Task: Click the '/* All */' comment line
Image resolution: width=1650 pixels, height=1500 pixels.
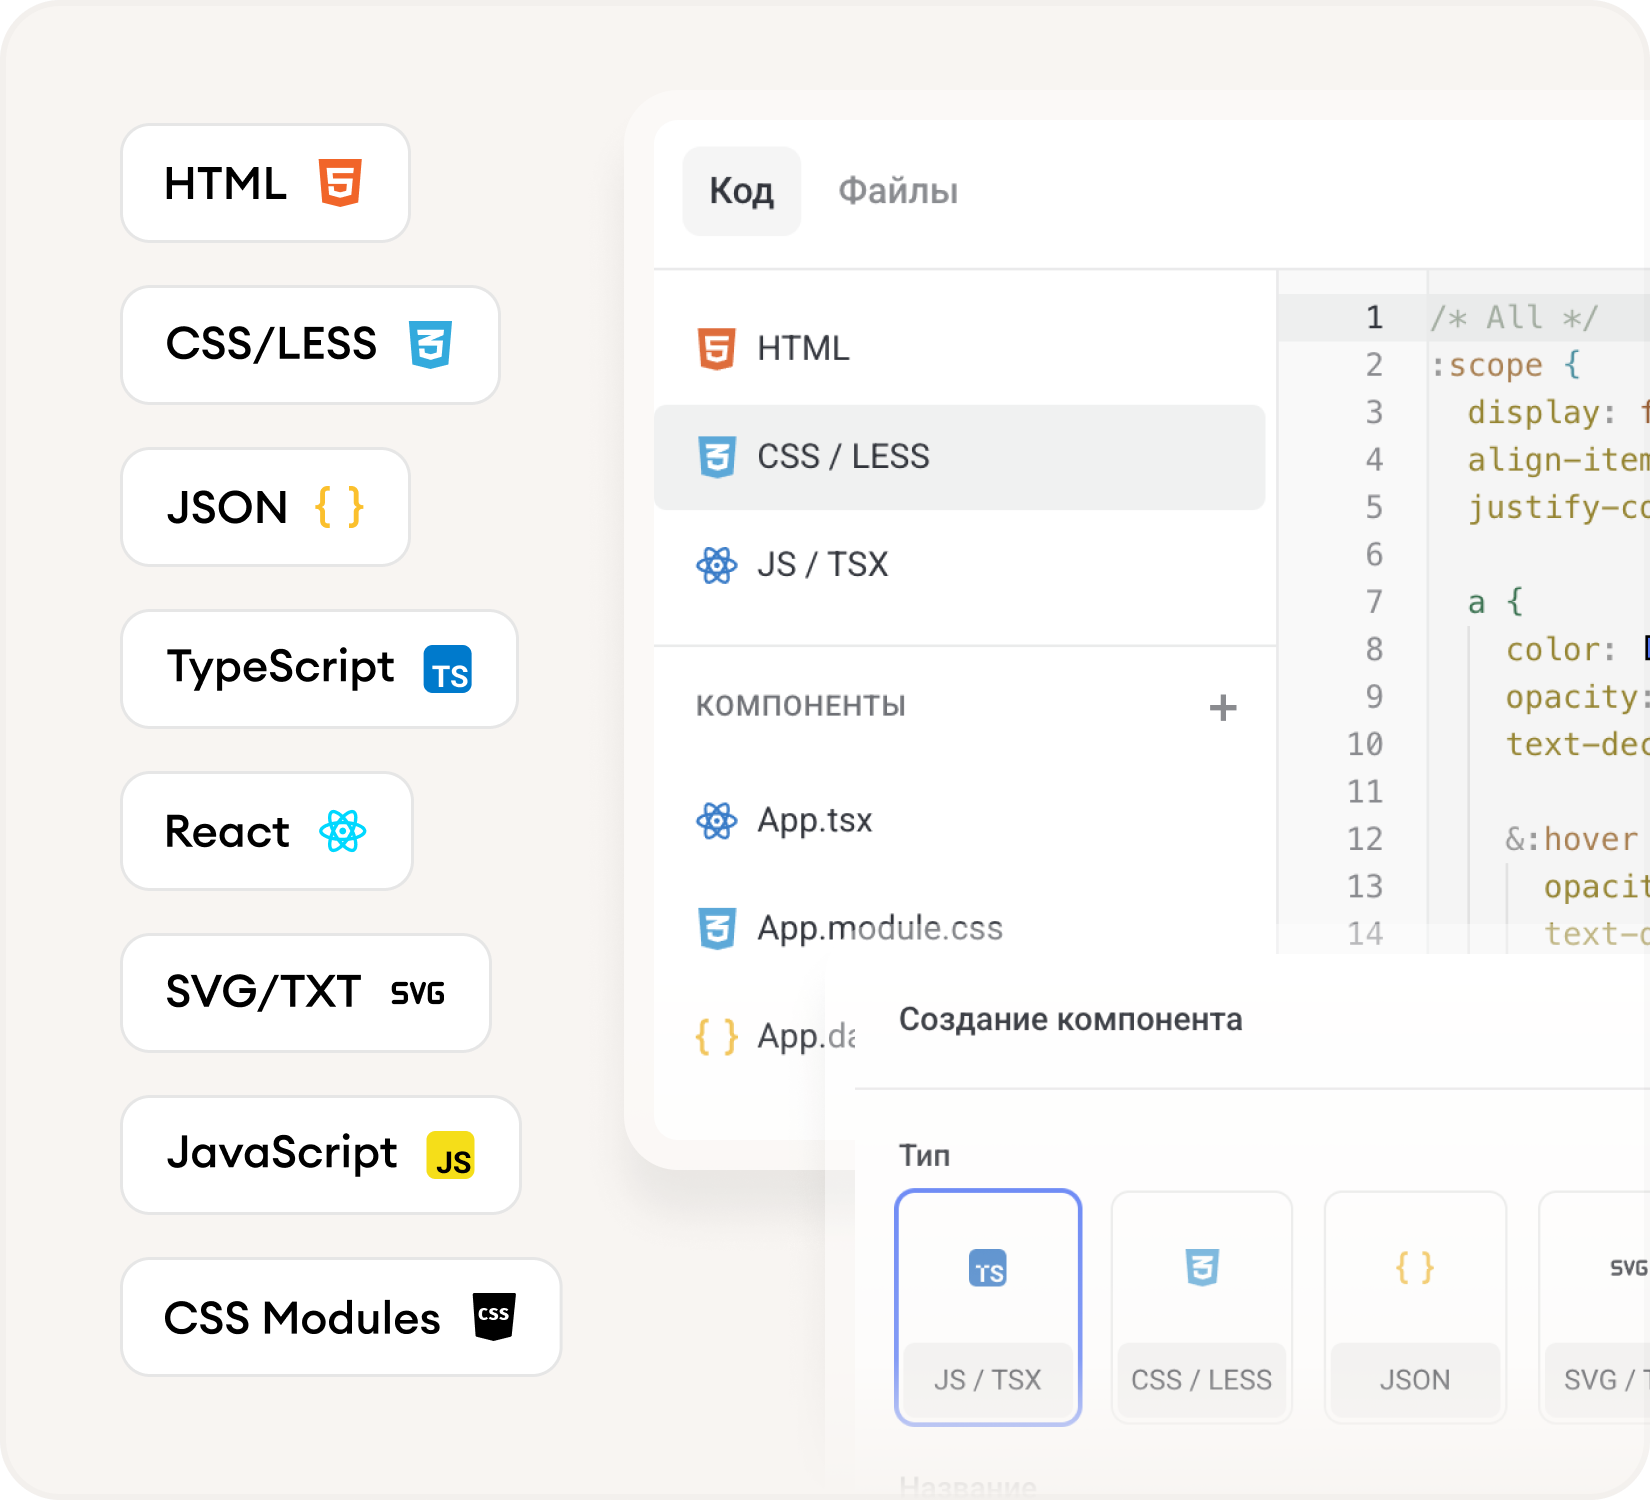Action: (x=1515, y=317)
